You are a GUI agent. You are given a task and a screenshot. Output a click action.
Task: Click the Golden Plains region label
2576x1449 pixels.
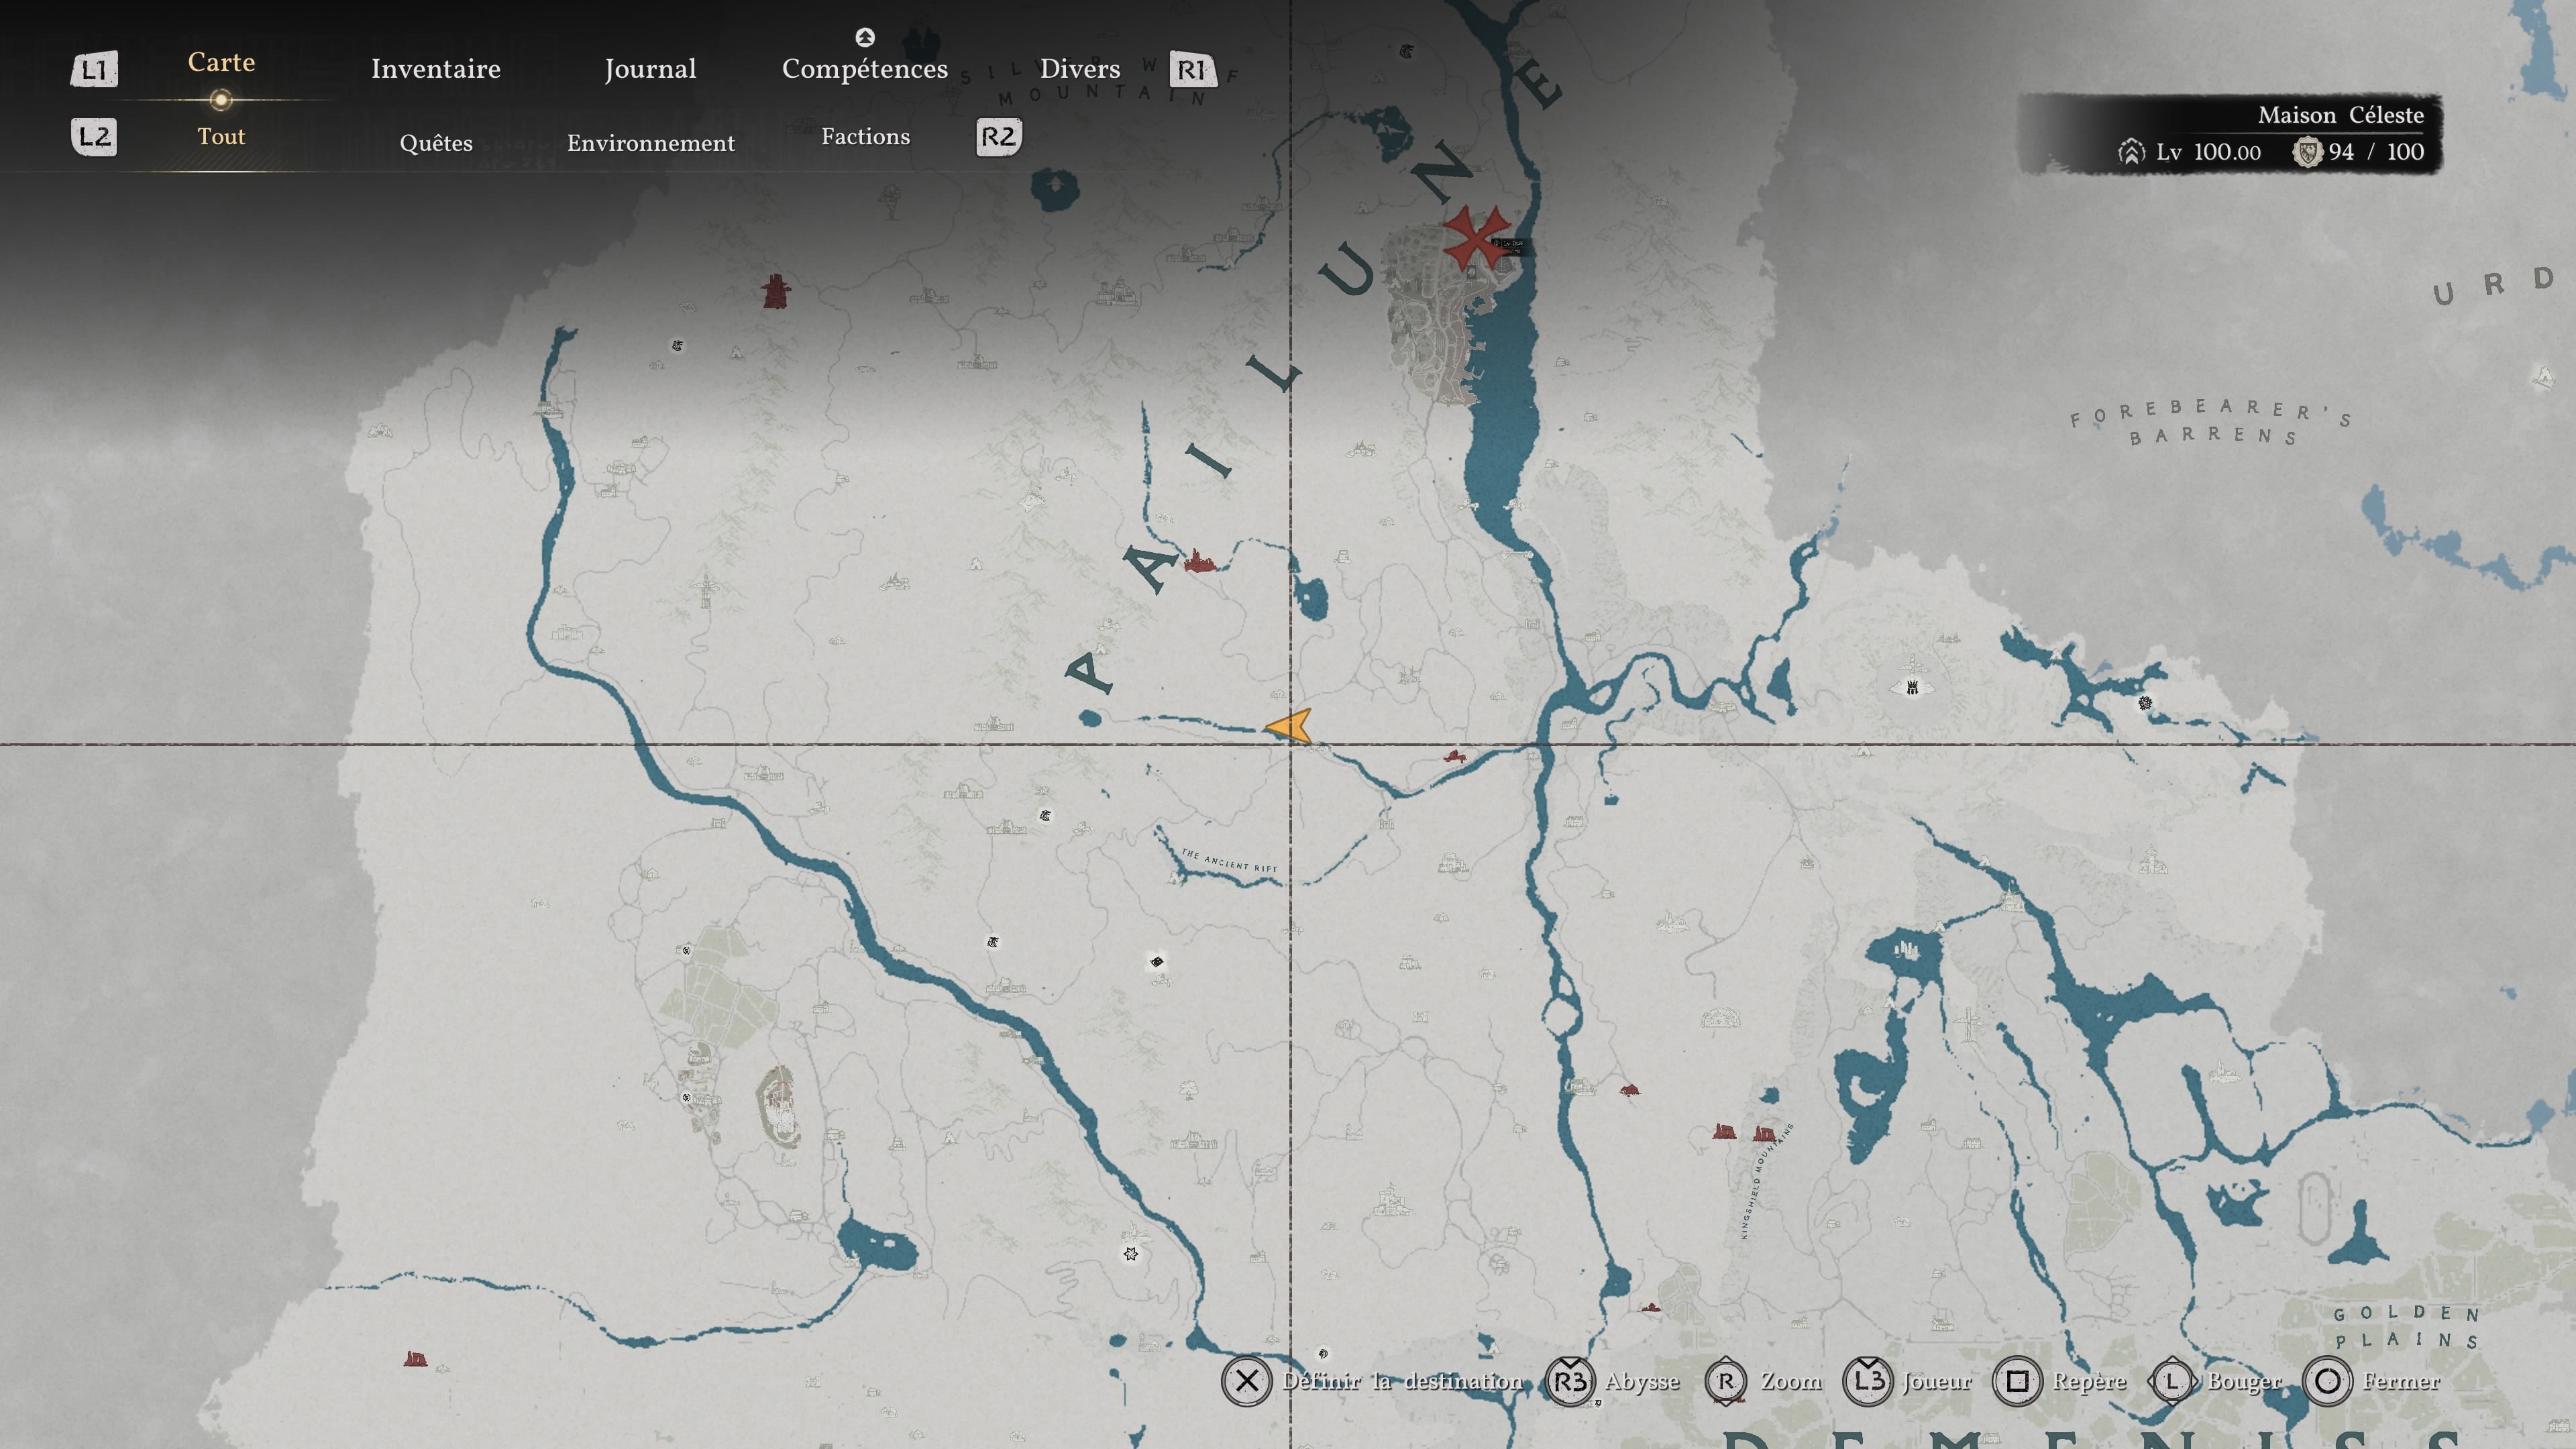point(2406,1327)
